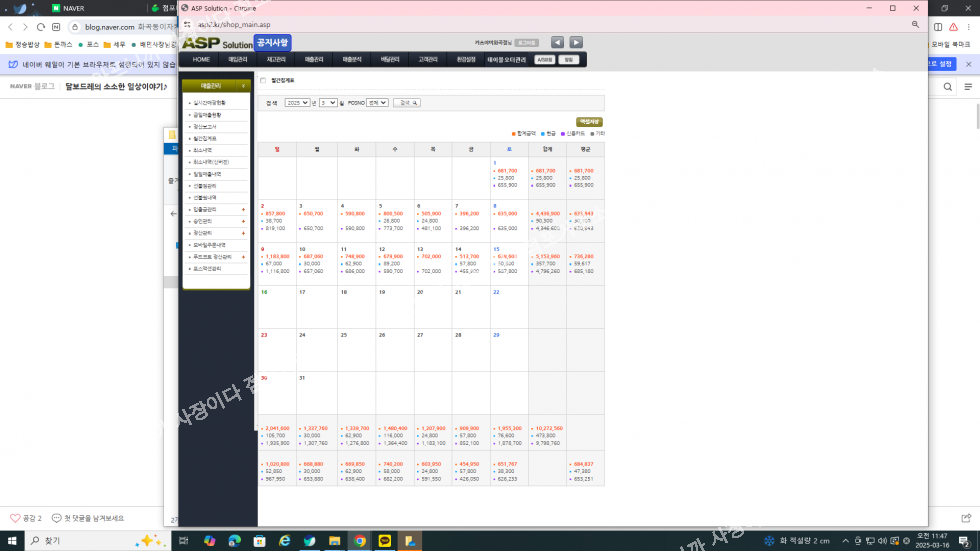Open KakaoTalk from the taskbar
Viewport: 980px width, 551px height.
385,541
